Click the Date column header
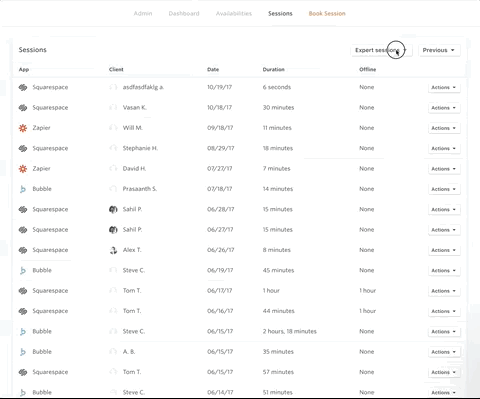The height and width of the screenshot is (399, 480). [x=213, y=69]
